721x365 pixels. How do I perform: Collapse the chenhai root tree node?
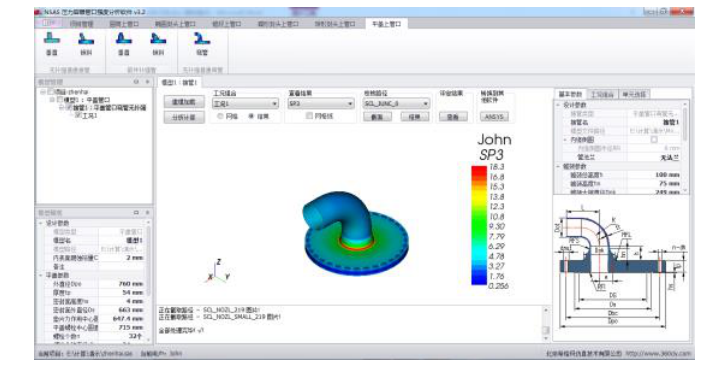tap(42, 92)
